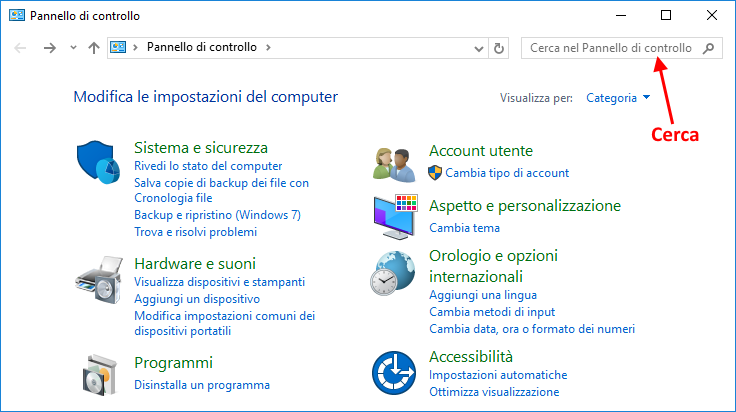The height and width of the screenshot is (412, 736).
Task: Click the forward arrow in navigation bar
Action: click(x=49, y=48)
